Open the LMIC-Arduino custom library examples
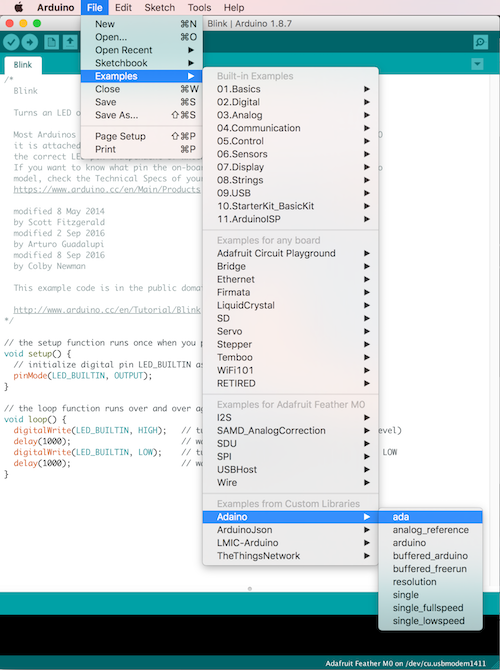The height and width of the screenshot is (670, 500). (291, 543)
